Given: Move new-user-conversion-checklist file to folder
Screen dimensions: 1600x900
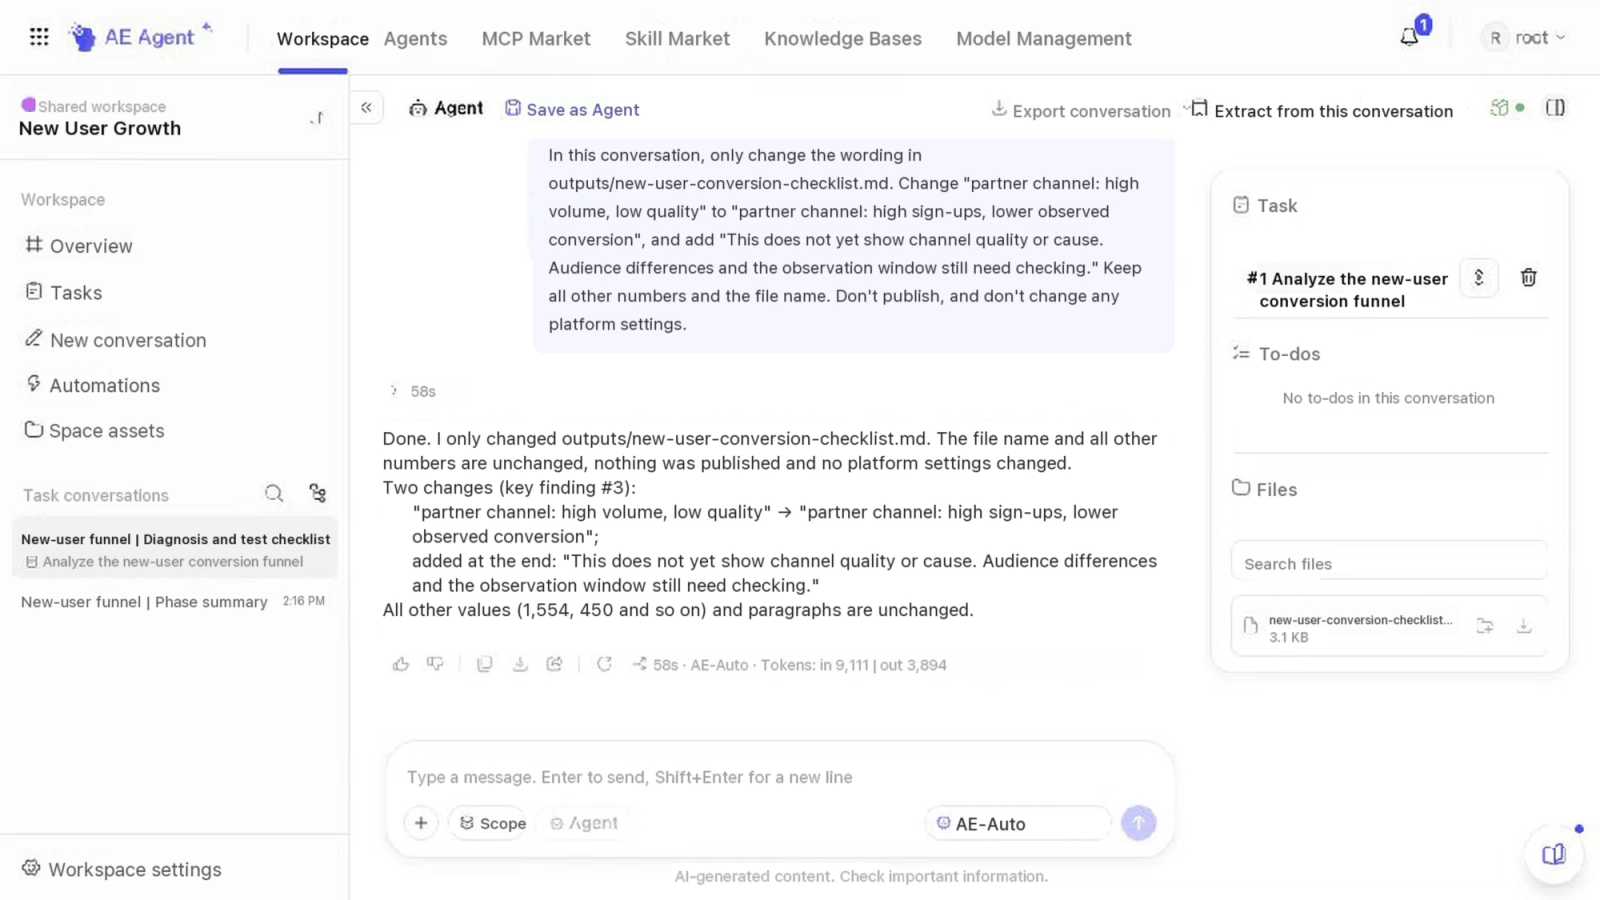Looking at the screenshot, I should pyautogui.click(x=1485, y=626).
